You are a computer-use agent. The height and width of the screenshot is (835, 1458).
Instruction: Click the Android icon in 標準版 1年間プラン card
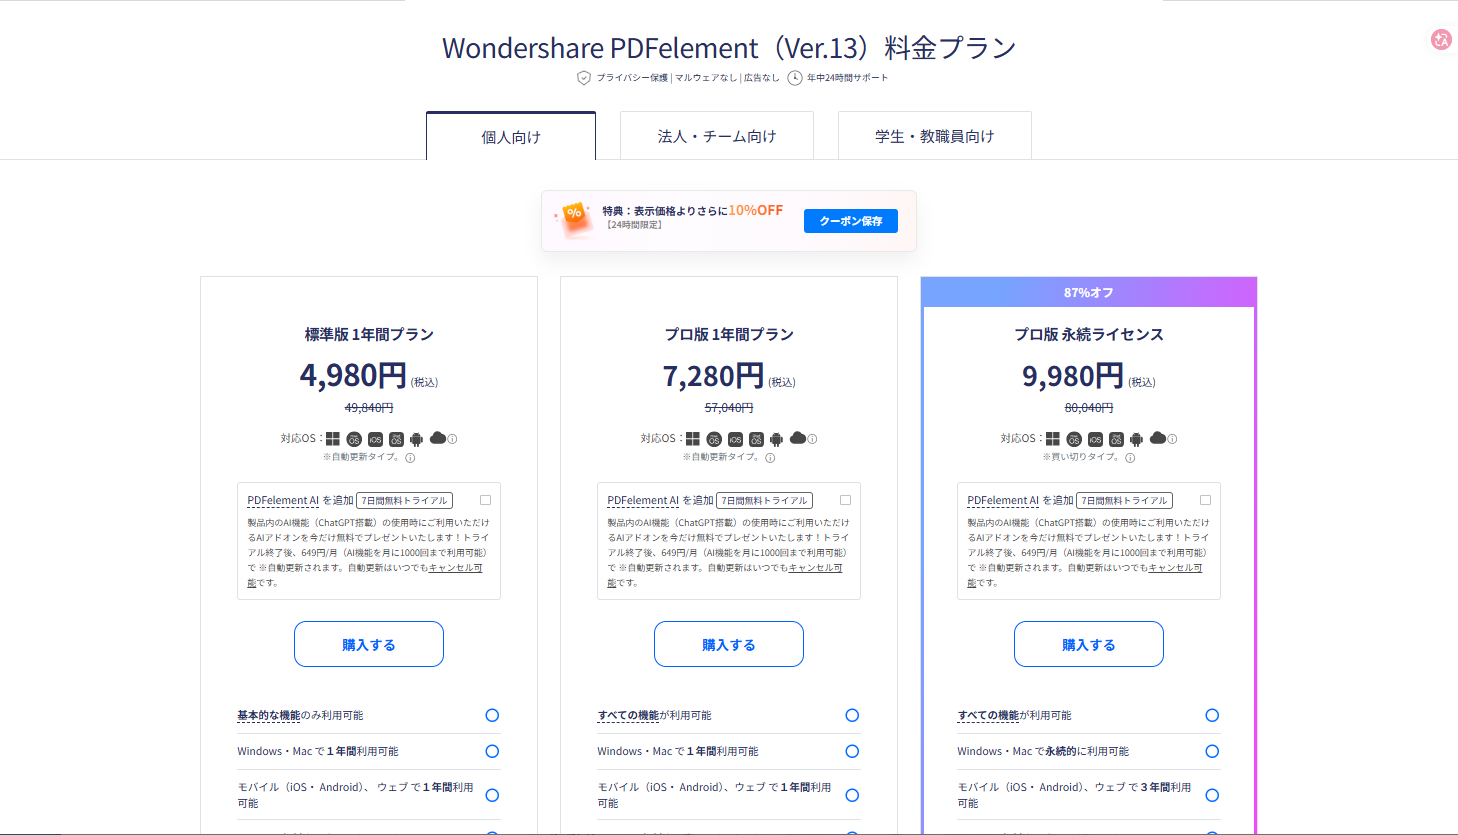point(416,439)
